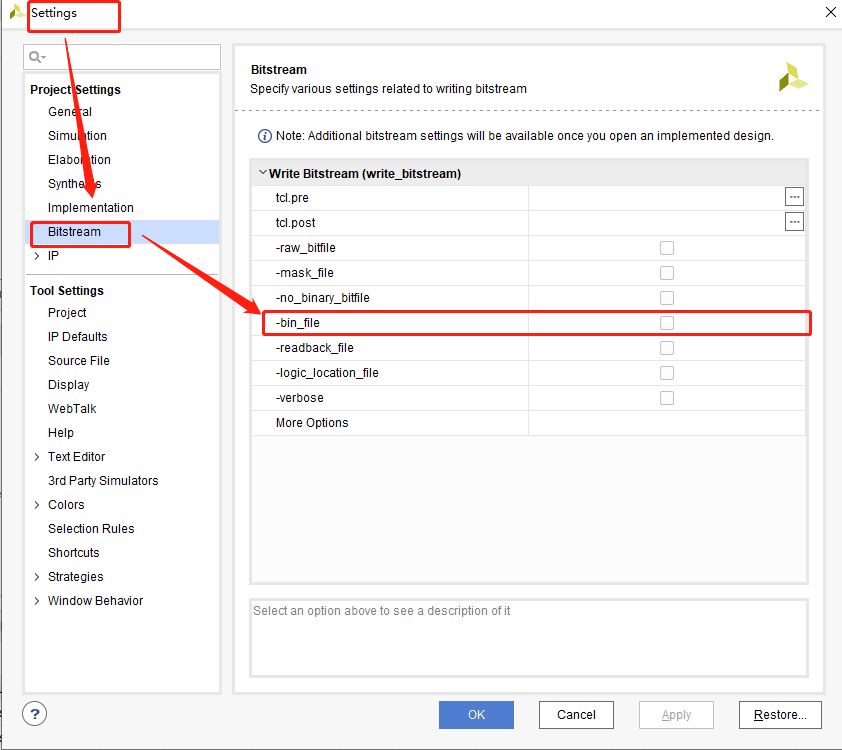Image resolution: width=842 pixels, height=750 pixels.
Task: Expand the Text Editor node
Action: (37, 457)
